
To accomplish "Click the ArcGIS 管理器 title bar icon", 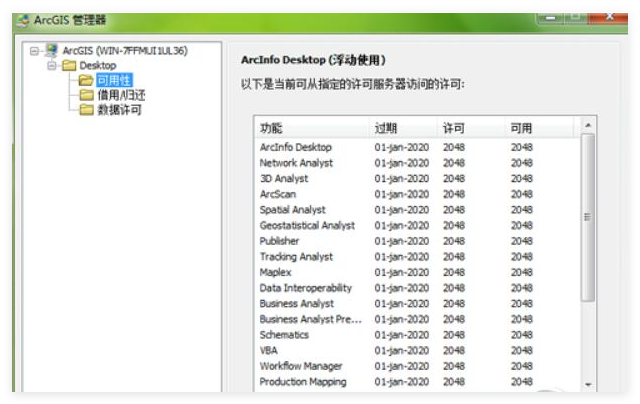I will point(22,20).
